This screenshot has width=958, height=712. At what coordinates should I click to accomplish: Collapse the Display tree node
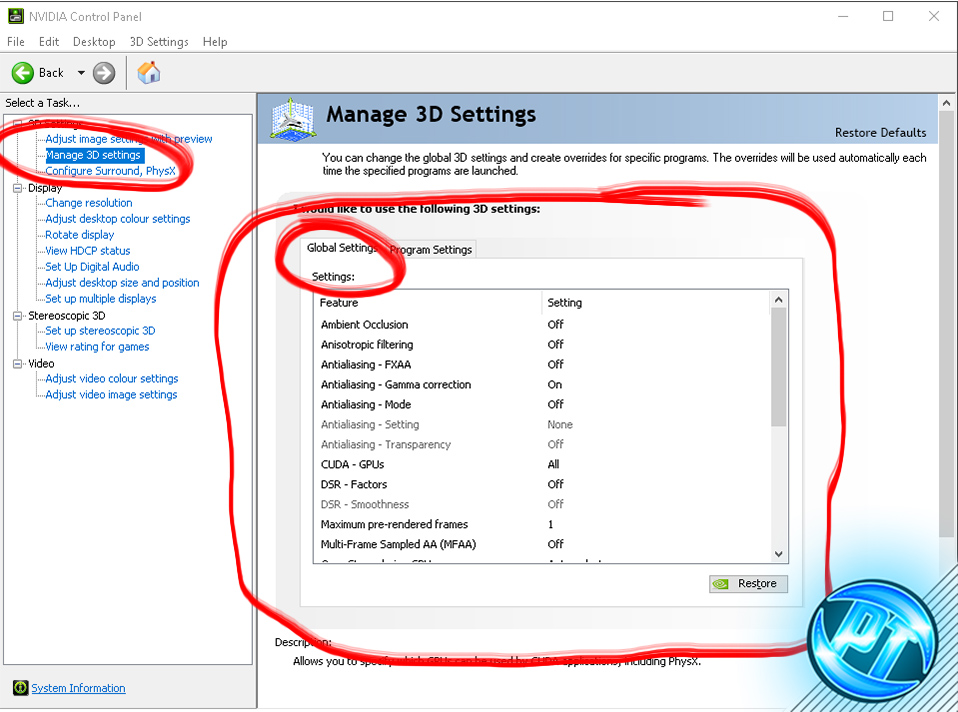click(x=18, y=188)
